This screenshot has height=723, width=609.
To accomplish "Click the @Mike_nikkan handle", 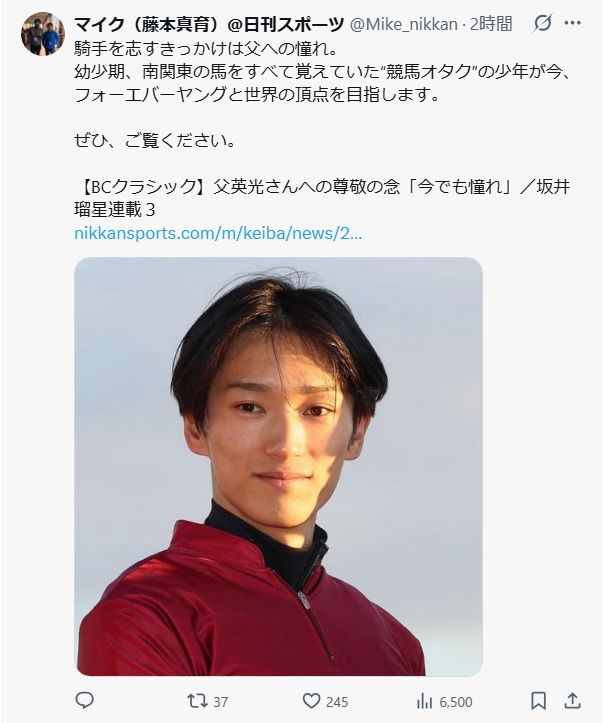I will (404, 24).
